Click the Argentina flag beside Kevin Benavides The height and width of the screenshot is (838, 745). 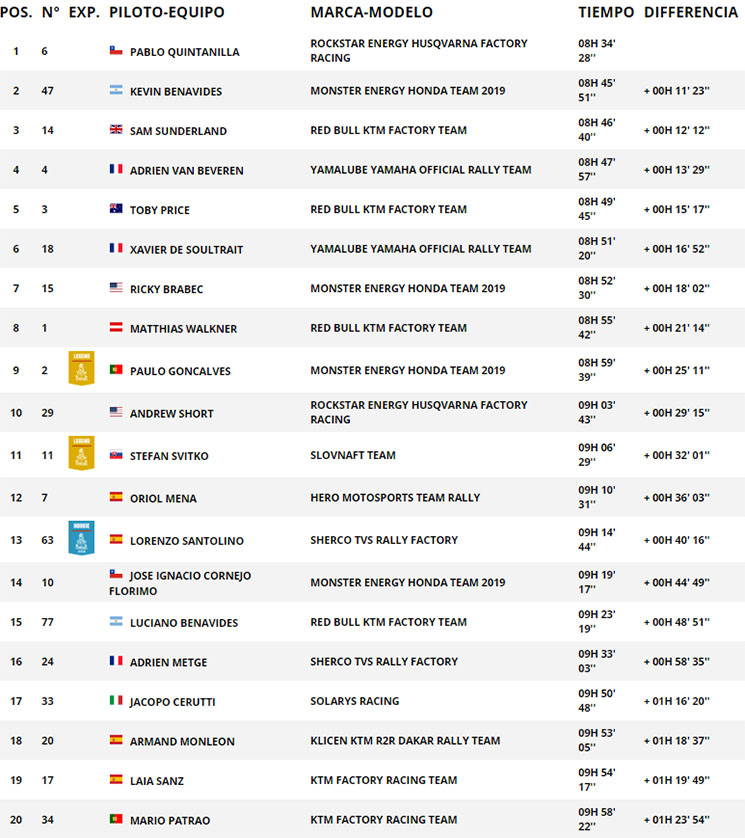(x=116, y=90)
